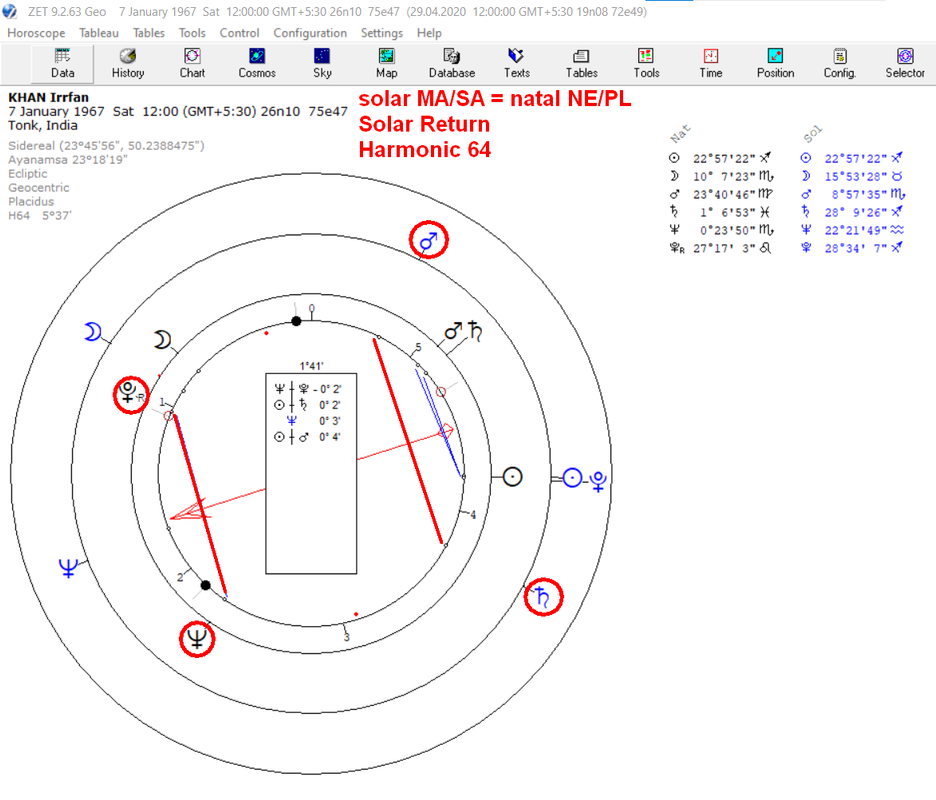The image size is (936, 800).
Task: Open the Tables toolbar icon
Action: [581, 64]
